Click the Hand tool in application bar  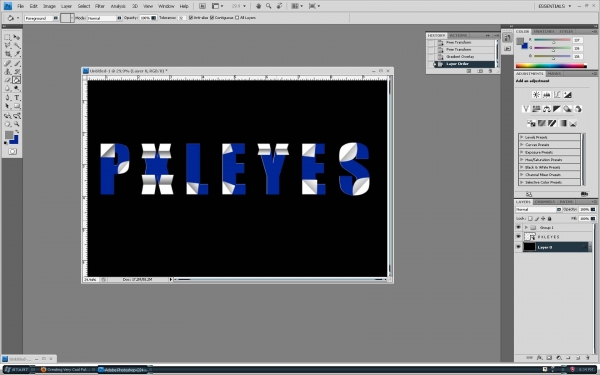pos(258,6)
